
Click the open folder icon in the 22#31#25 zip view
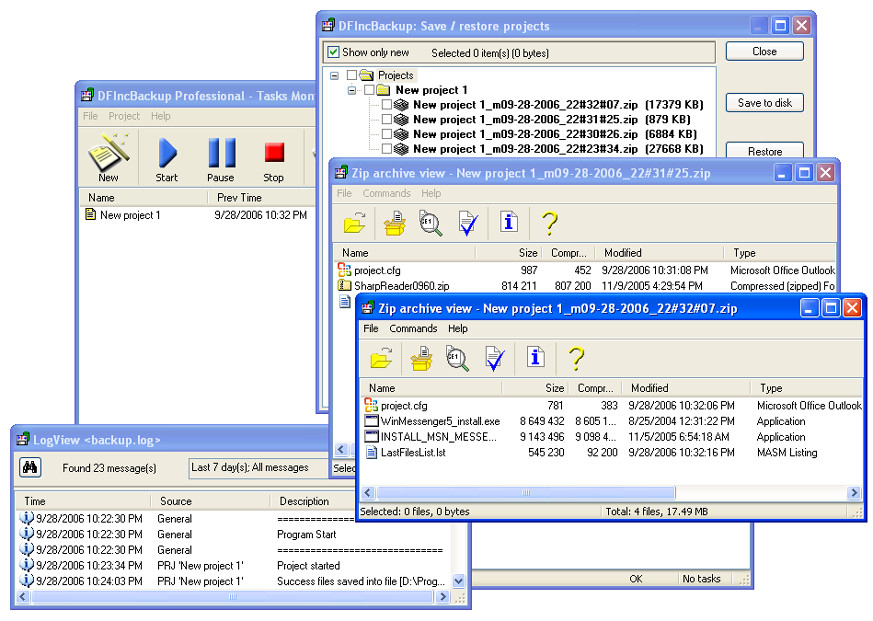point(355,223)
